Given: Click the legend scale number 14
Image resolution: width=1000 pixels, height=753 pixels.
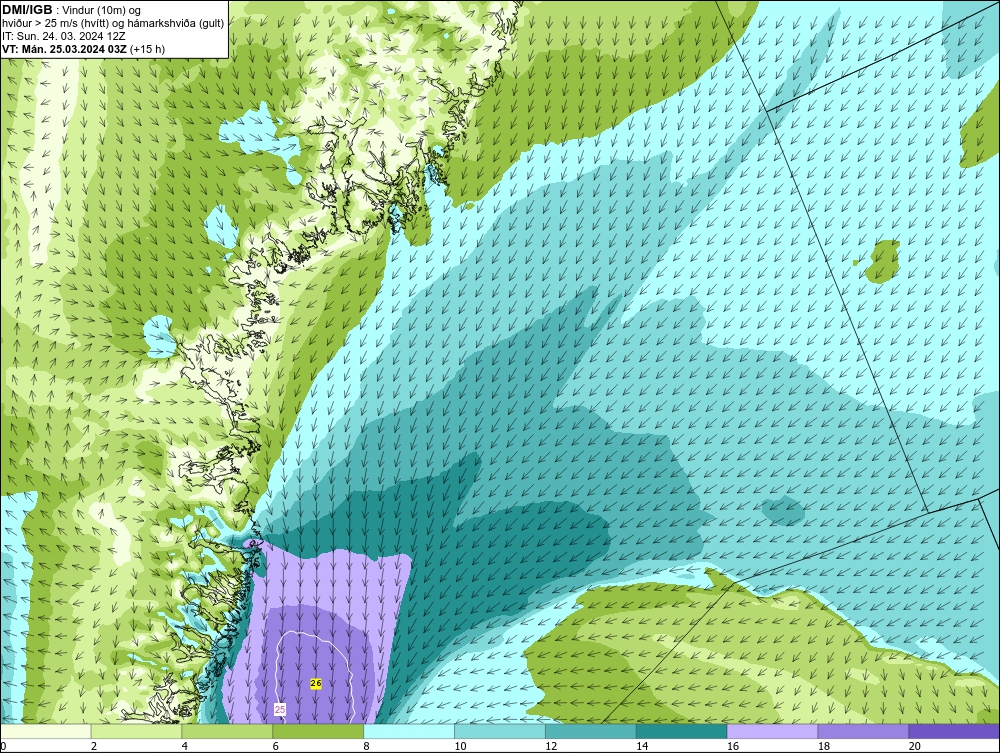Looking at the screenshot, I should tap(642, 746).
